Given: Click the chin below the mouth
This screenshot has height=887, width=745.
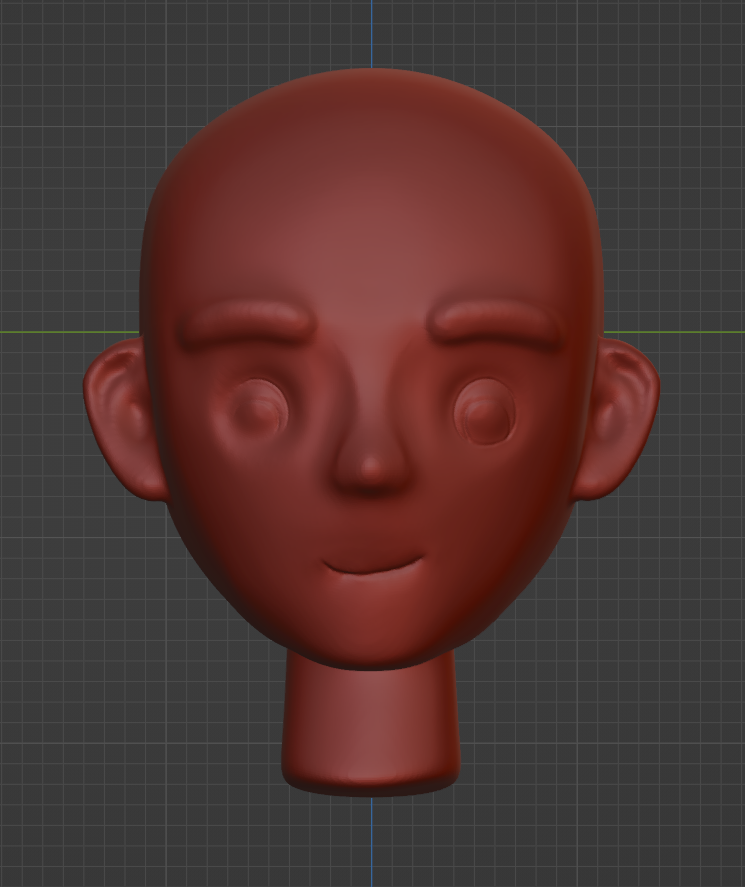Looking at the screenshot, I should pos(372,625).
